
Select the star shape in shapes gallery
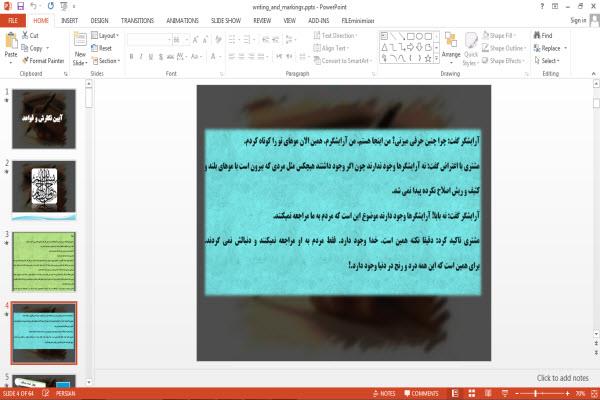click(x=428, y=58)
